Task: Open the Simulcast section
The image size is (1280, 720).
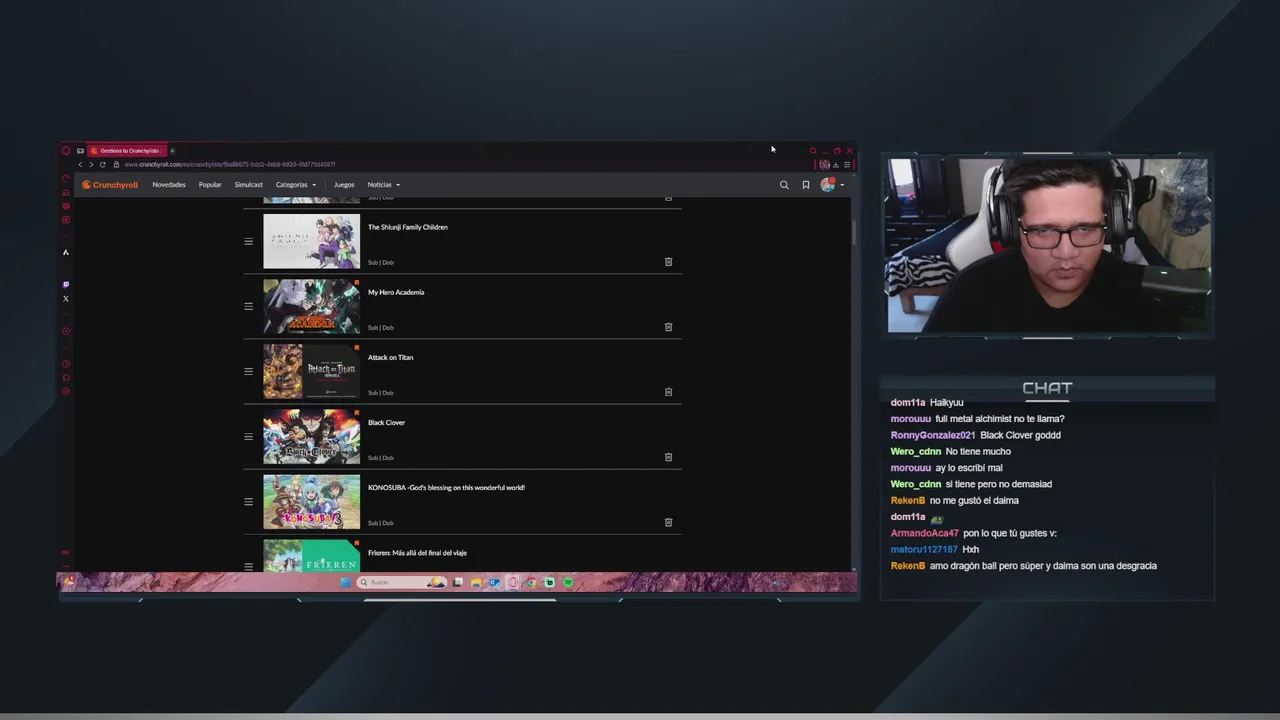Action: pyautogui.click(x=249, y=185)
